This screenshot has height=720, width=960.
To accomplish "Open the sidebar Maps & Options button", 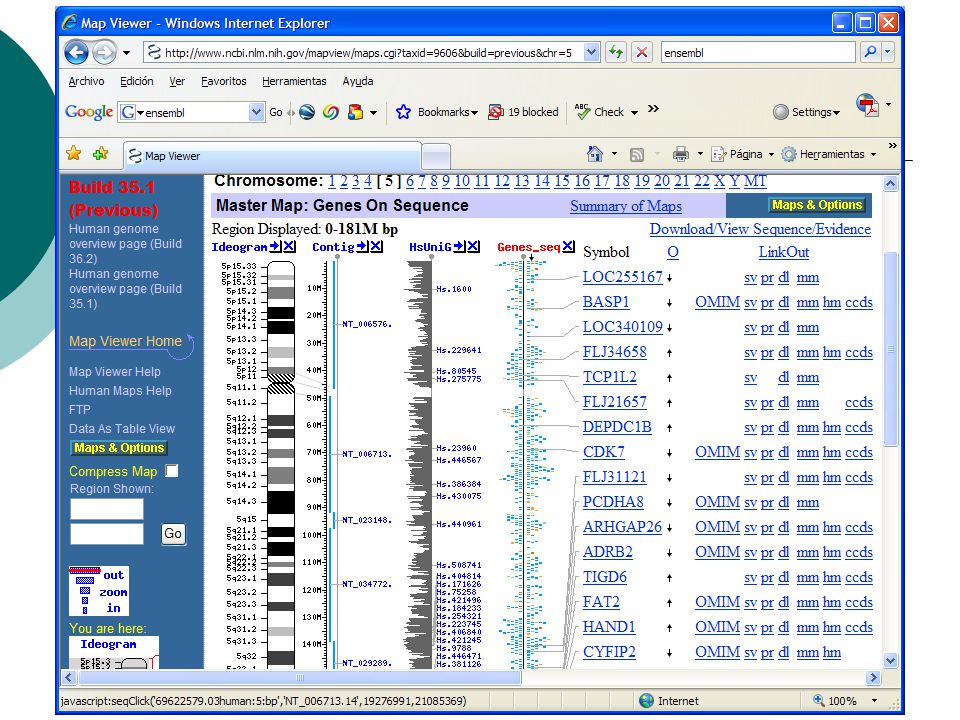I will point(119,448).
